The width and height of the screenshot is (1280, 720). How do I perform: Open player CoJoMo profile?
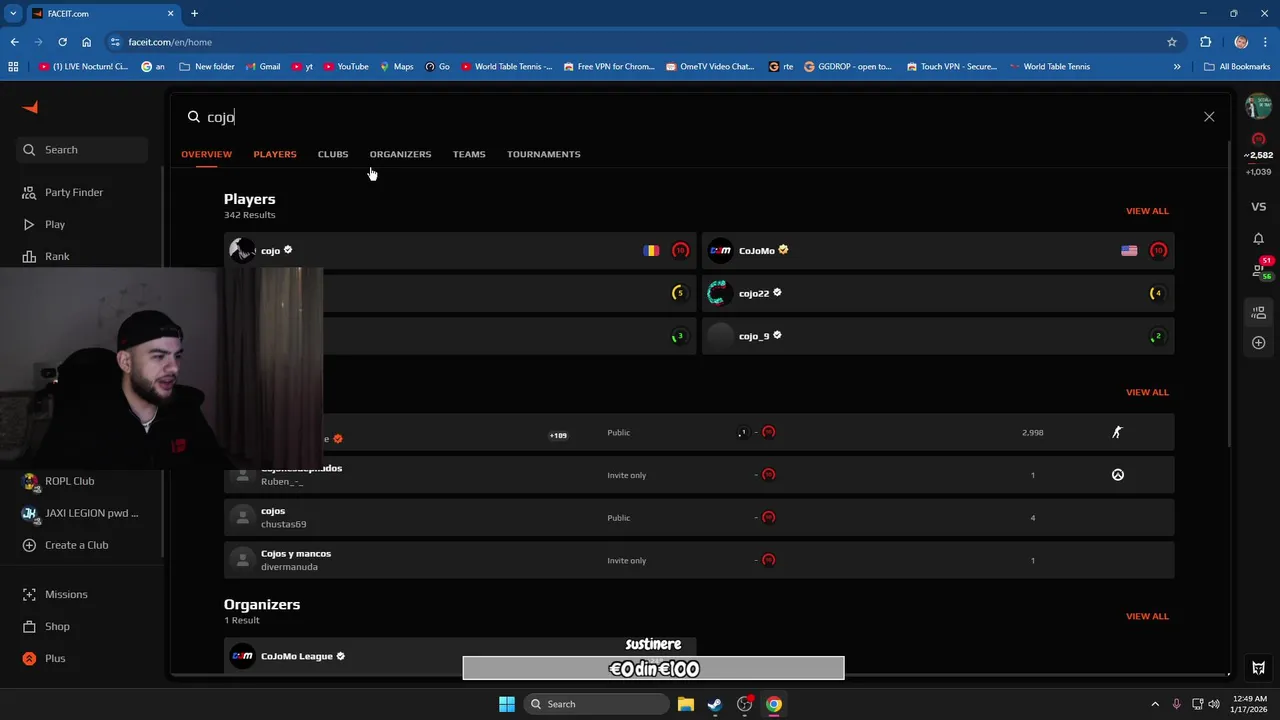938,251
